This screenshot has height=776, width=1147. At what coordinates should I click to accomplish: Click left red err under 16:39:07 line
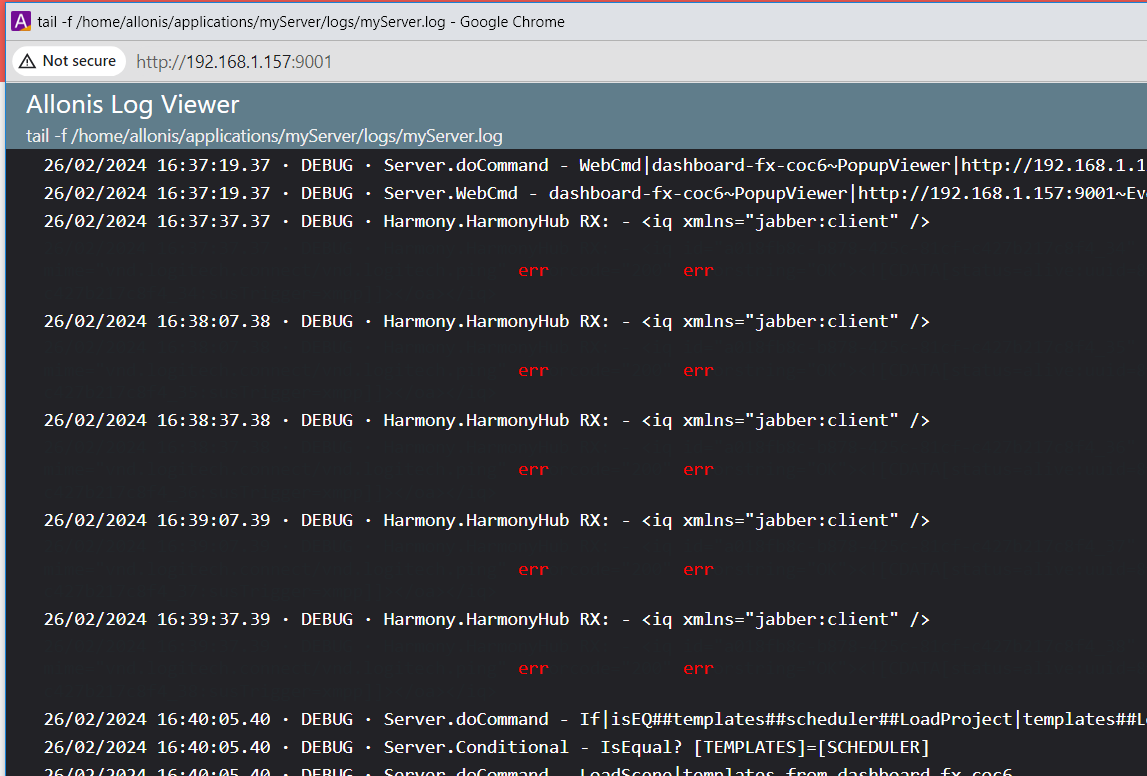click(533, 570)
